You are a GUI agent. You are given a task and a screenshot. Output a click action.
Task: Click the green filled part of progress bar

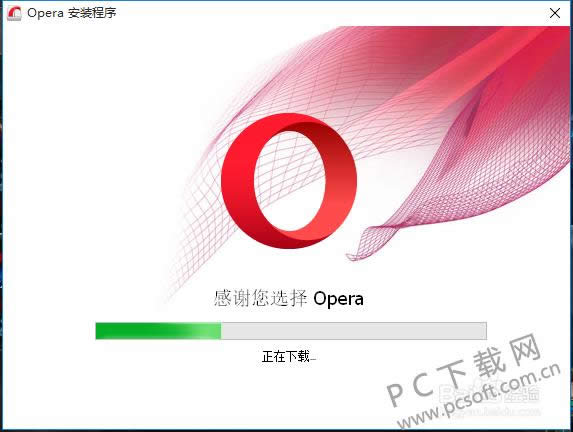pos(158,331)
